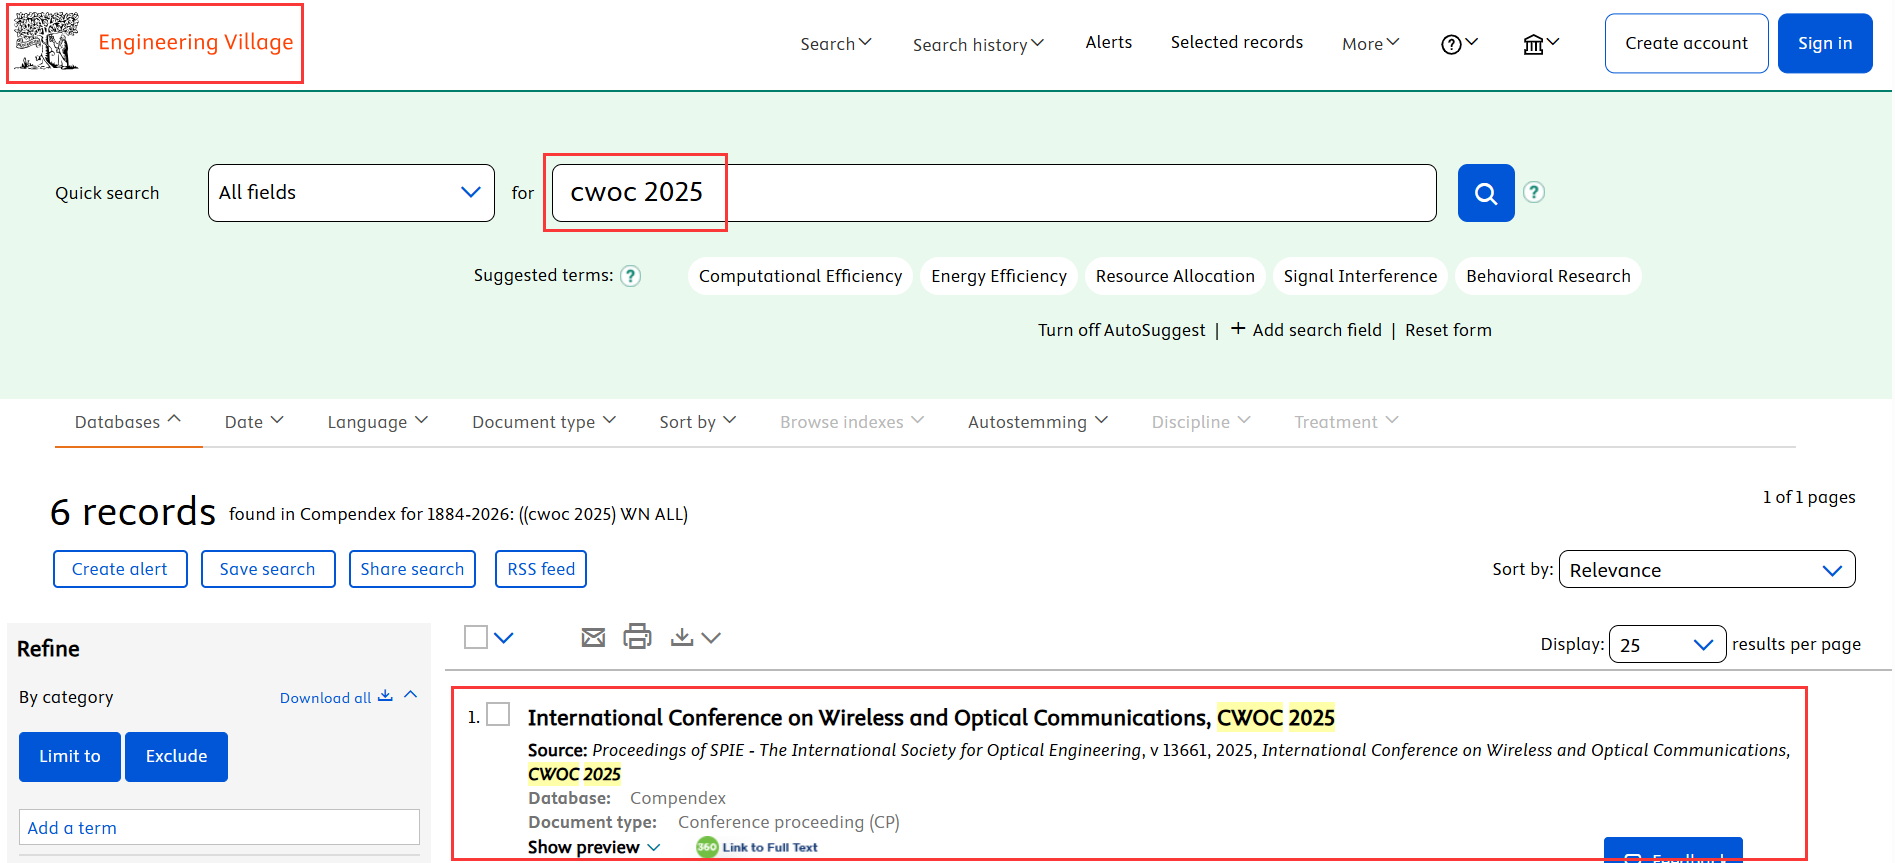This screenshot has height=863, width=1895.
Task: Open the Document type filter tab
Action: pyautogui.click(x=543, y=422)
